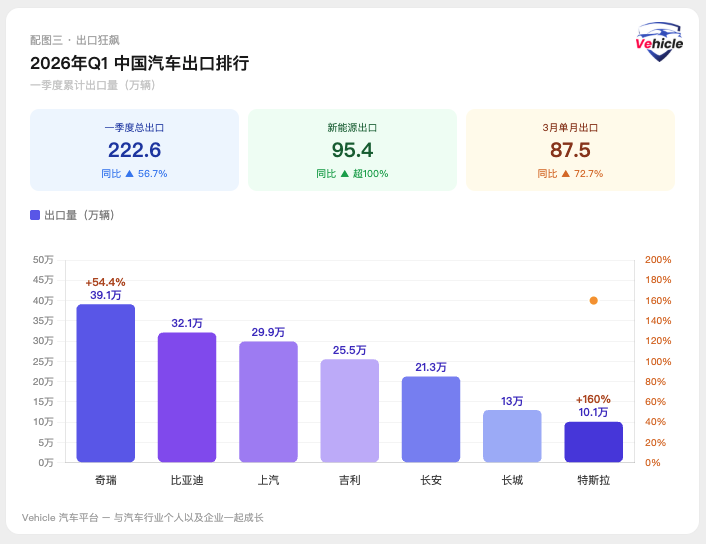Image resolution: width=706 pixels, height=544 pixels.
Task: Click the 比亚迪 bar
Action: [187, 397]
